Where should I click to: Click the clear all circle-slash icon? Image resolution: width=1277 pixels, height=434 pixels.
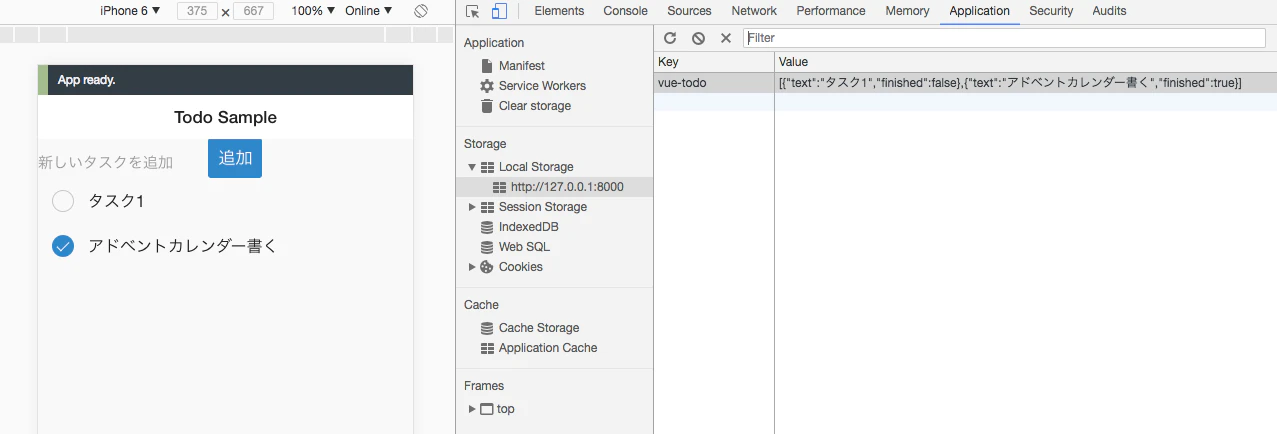click(x=698, y=38)
